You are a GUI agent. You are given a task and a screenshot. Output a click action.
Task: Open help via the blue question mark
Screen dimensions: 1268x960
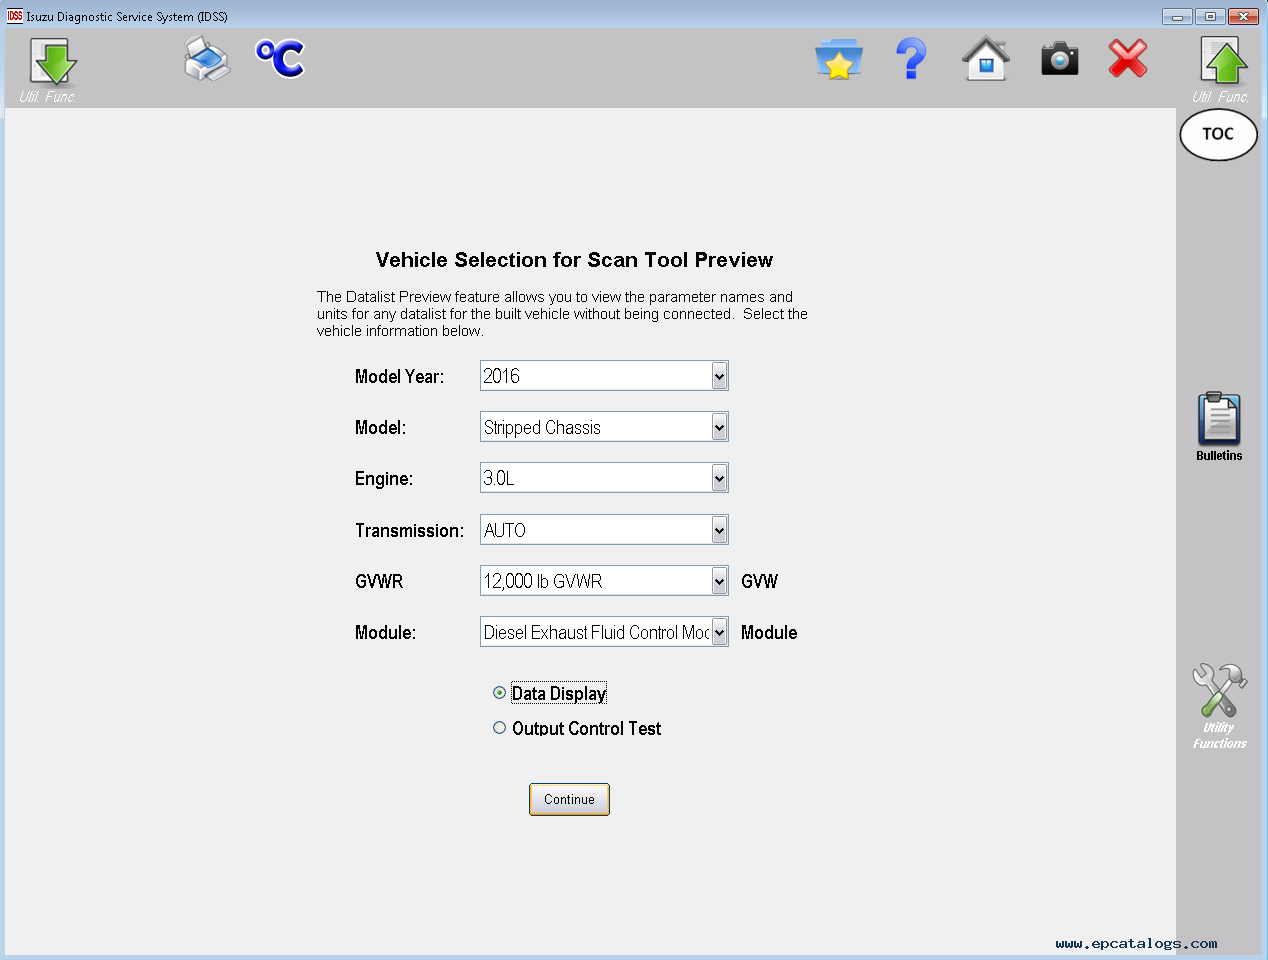pyautogui.click(x=911, y=59)
